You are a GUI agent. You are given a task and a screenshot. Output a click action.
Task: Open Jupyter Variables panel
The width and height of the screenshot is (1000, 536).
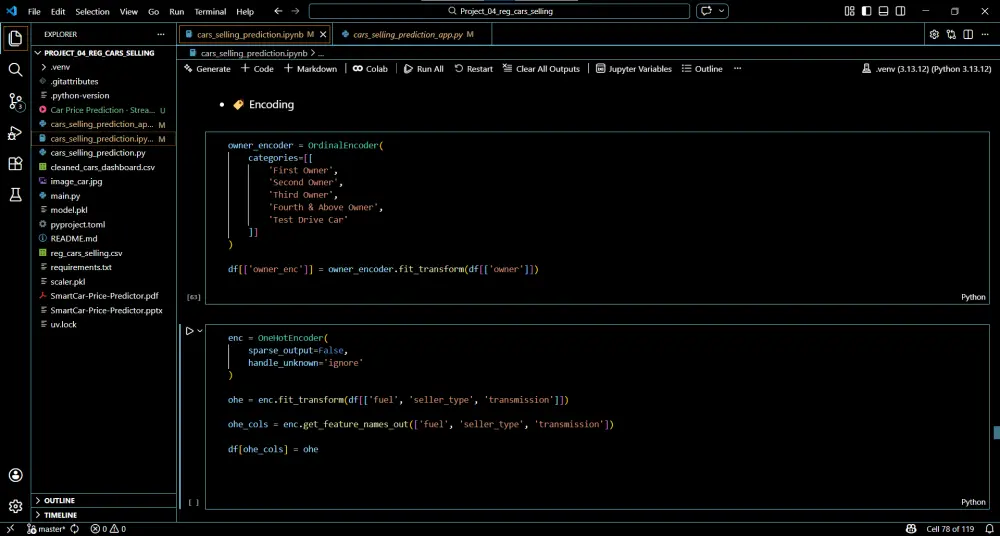(x=633, y=68)
